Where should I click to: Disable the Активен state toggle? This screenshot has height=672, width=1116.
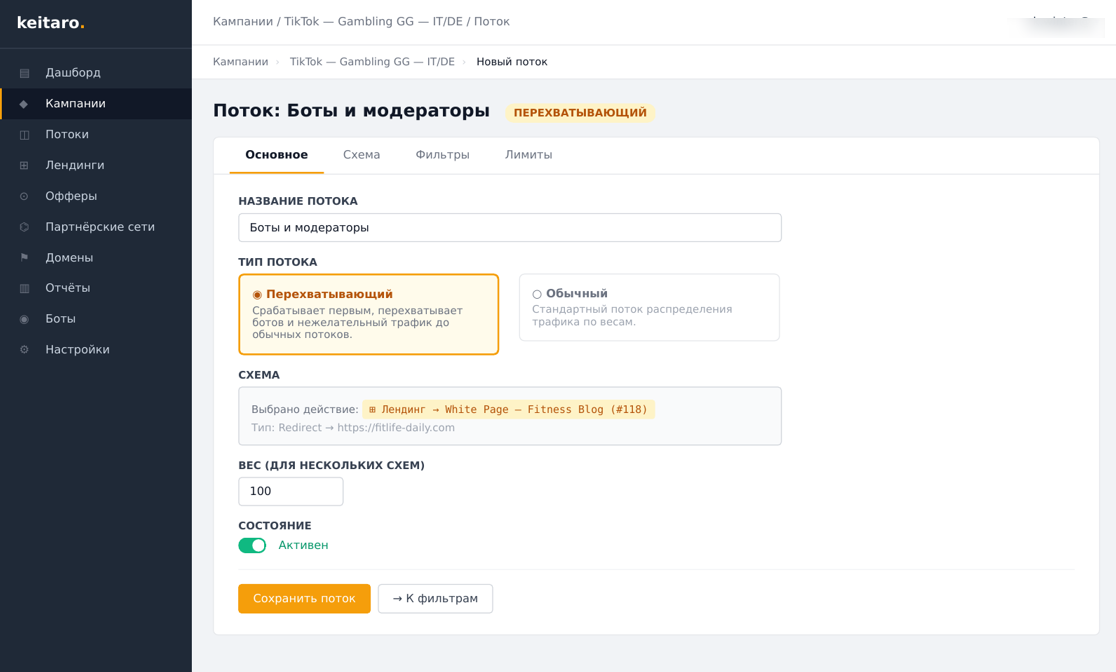(252, 545)
